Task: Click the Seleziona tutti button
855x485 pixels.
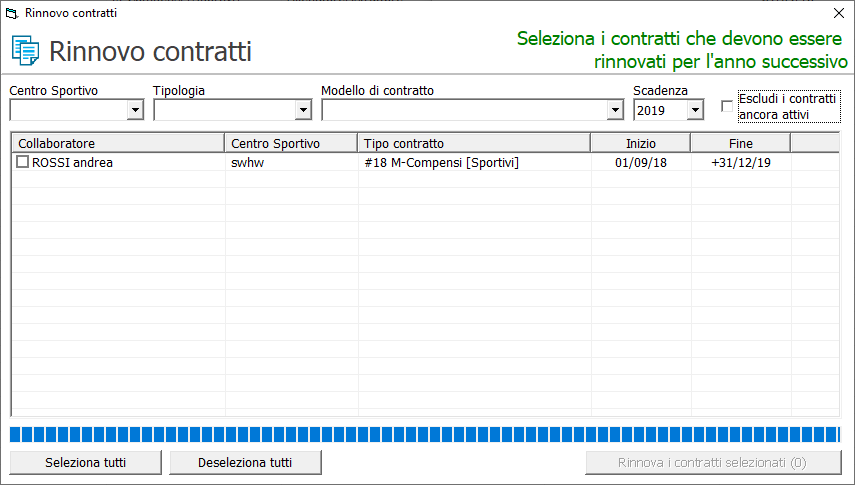Action: coord(86,463)
